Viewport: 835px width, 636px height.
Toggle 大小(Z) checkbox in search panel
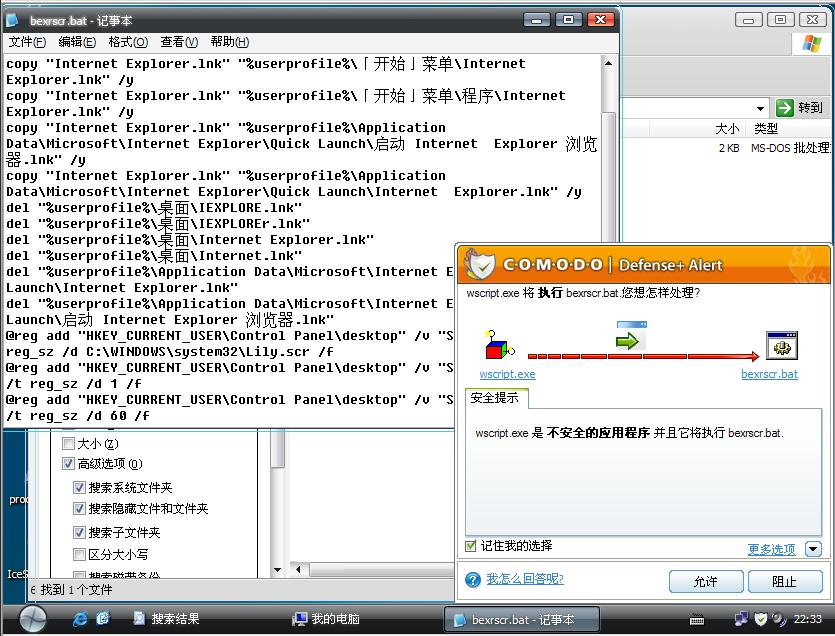pos(68,443)
